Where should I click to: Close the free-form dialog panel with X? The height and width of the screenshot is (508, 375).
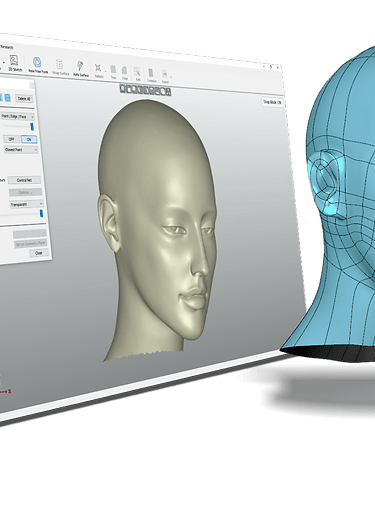32,85
